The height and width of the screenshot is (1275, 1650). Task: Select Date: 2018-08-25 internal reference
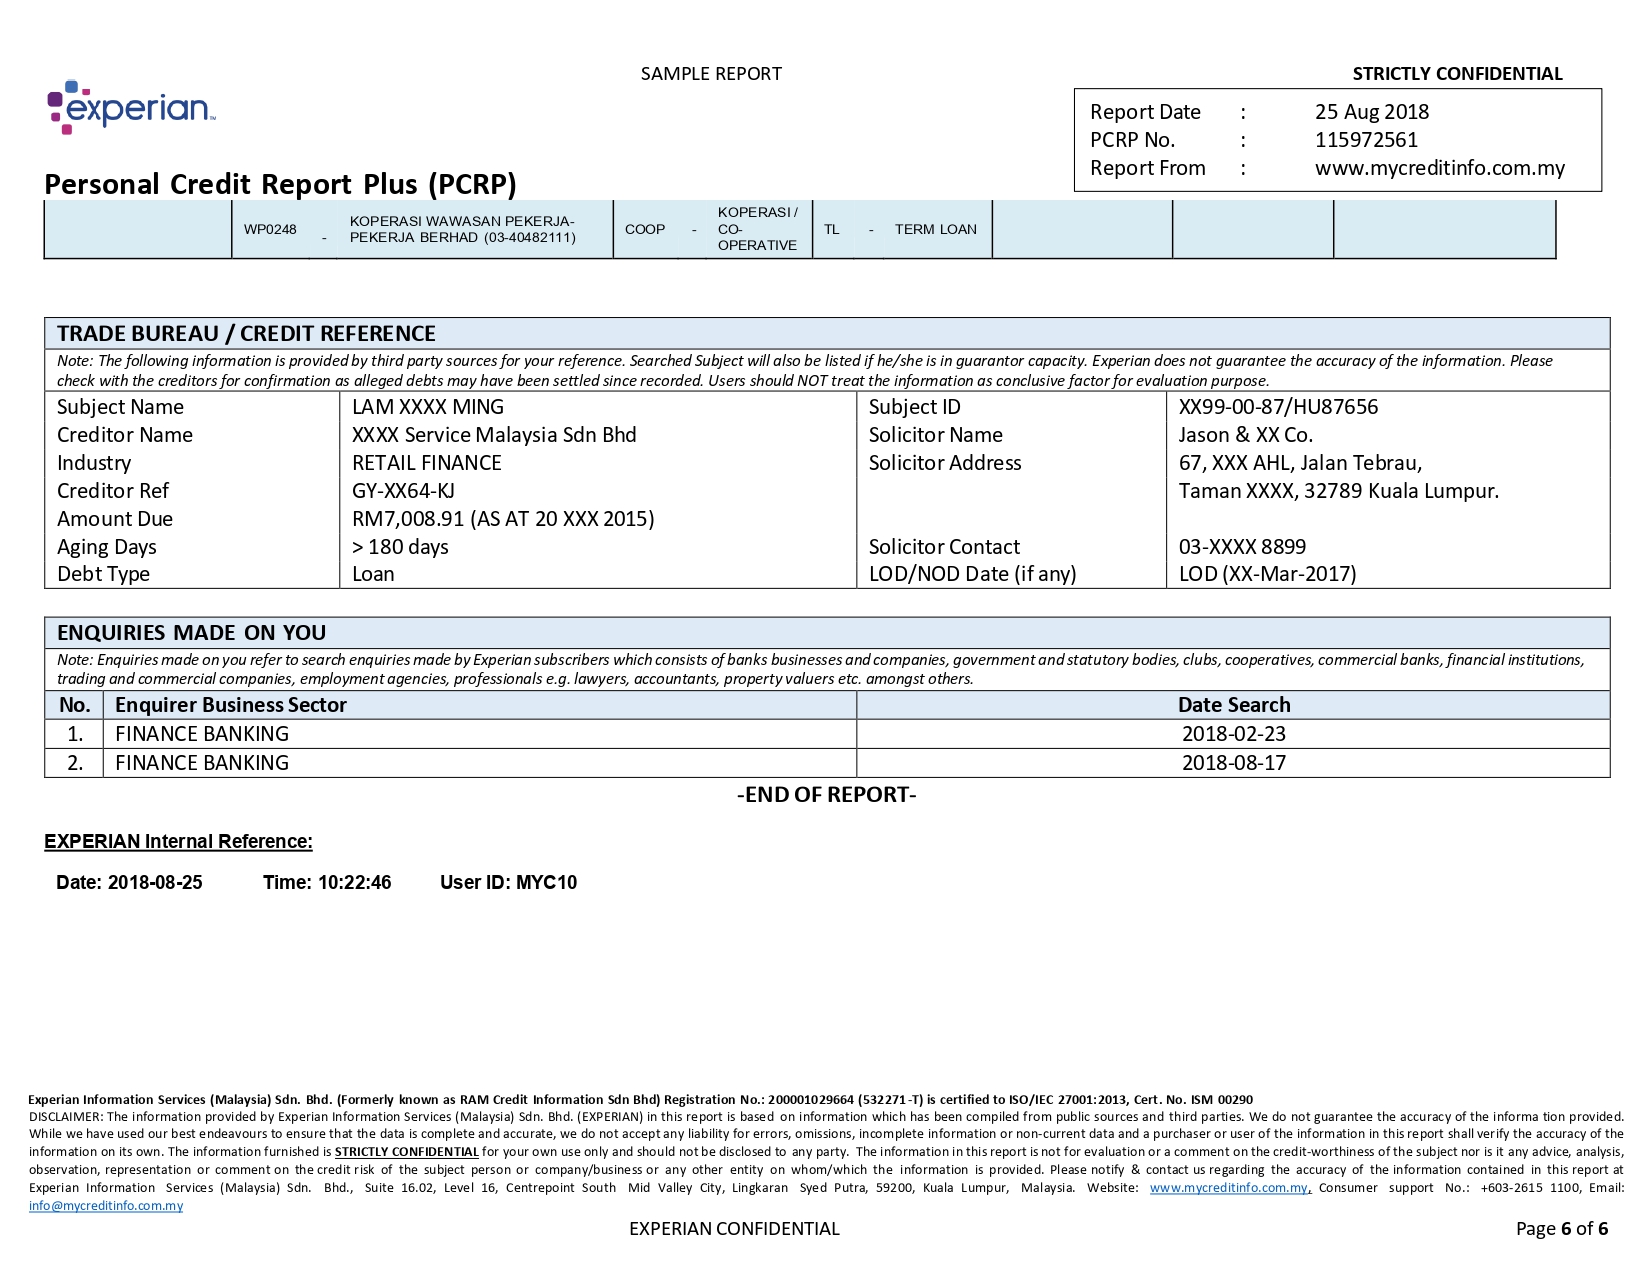click(x=129, y=883)
